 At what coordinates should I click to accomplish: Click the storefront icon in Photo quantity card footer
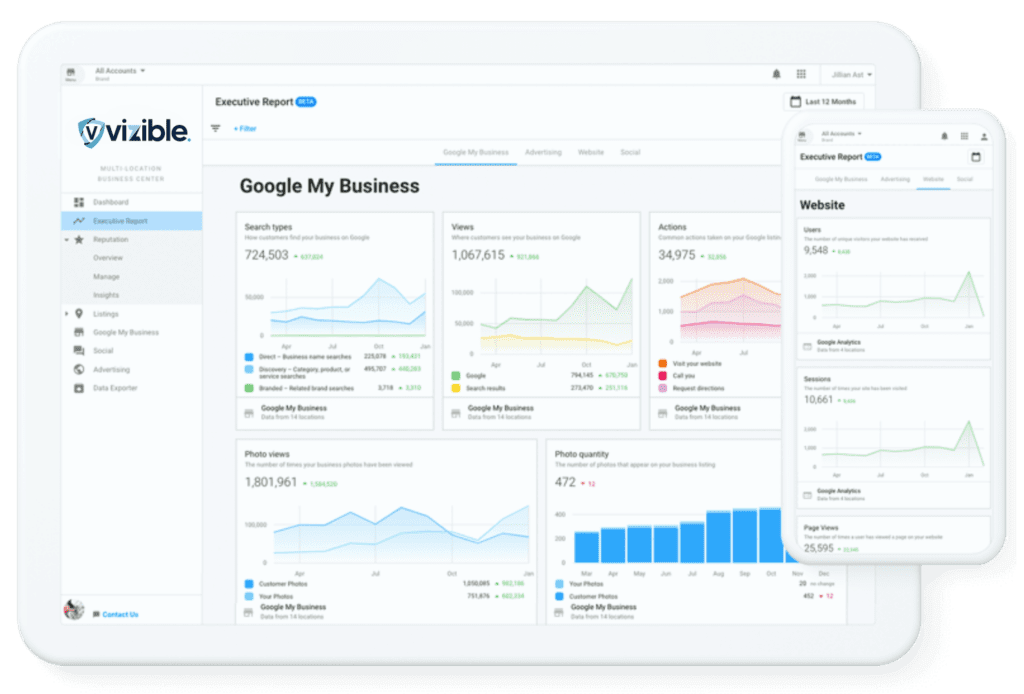point(558,612)
